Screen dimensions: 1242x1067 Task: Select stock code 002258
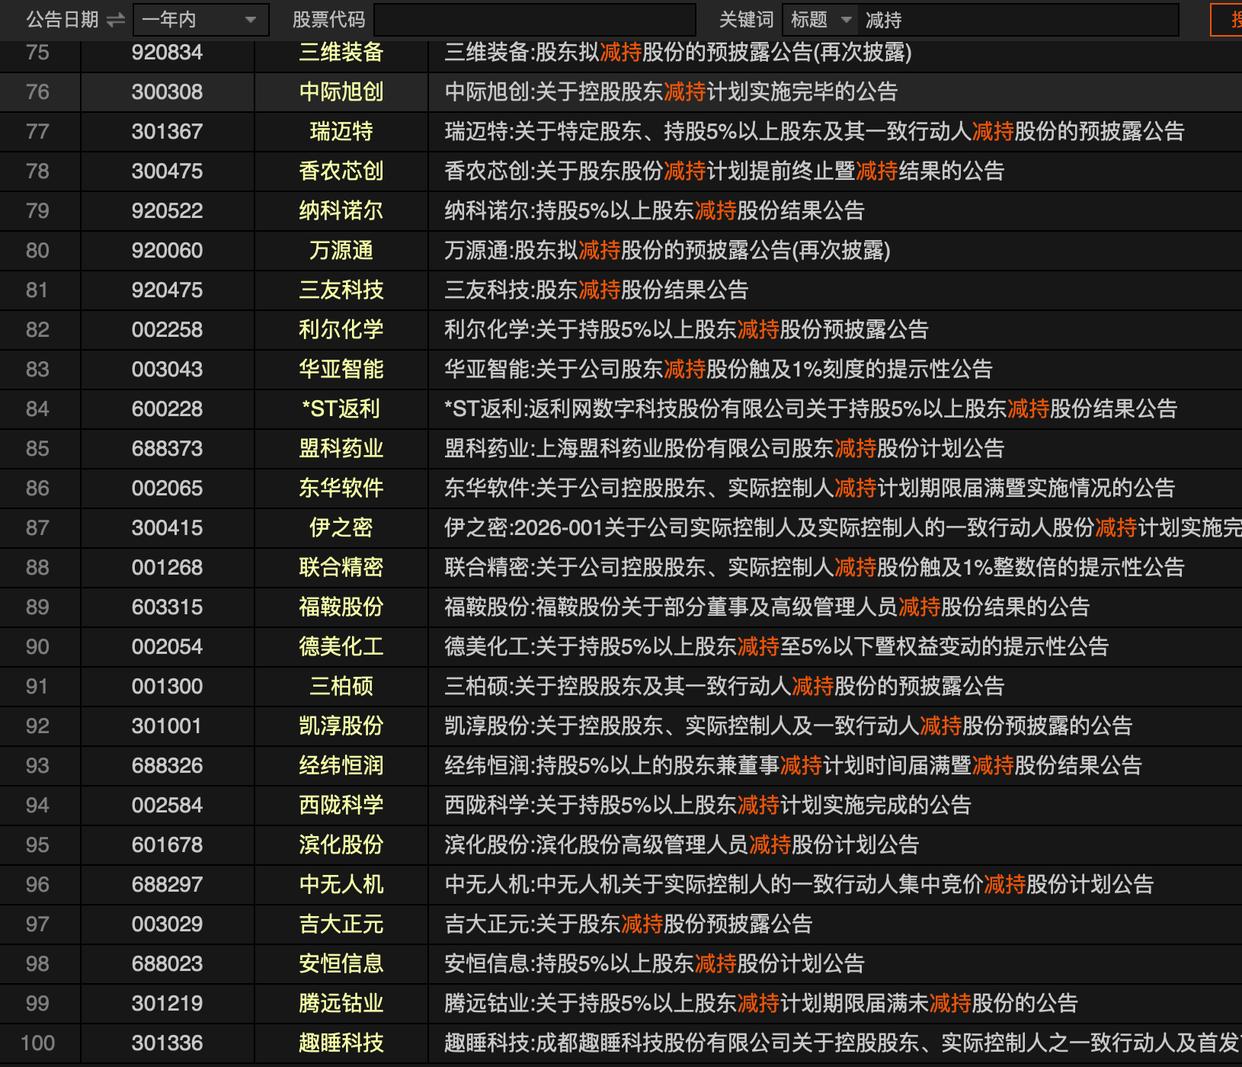coord(167,329)
